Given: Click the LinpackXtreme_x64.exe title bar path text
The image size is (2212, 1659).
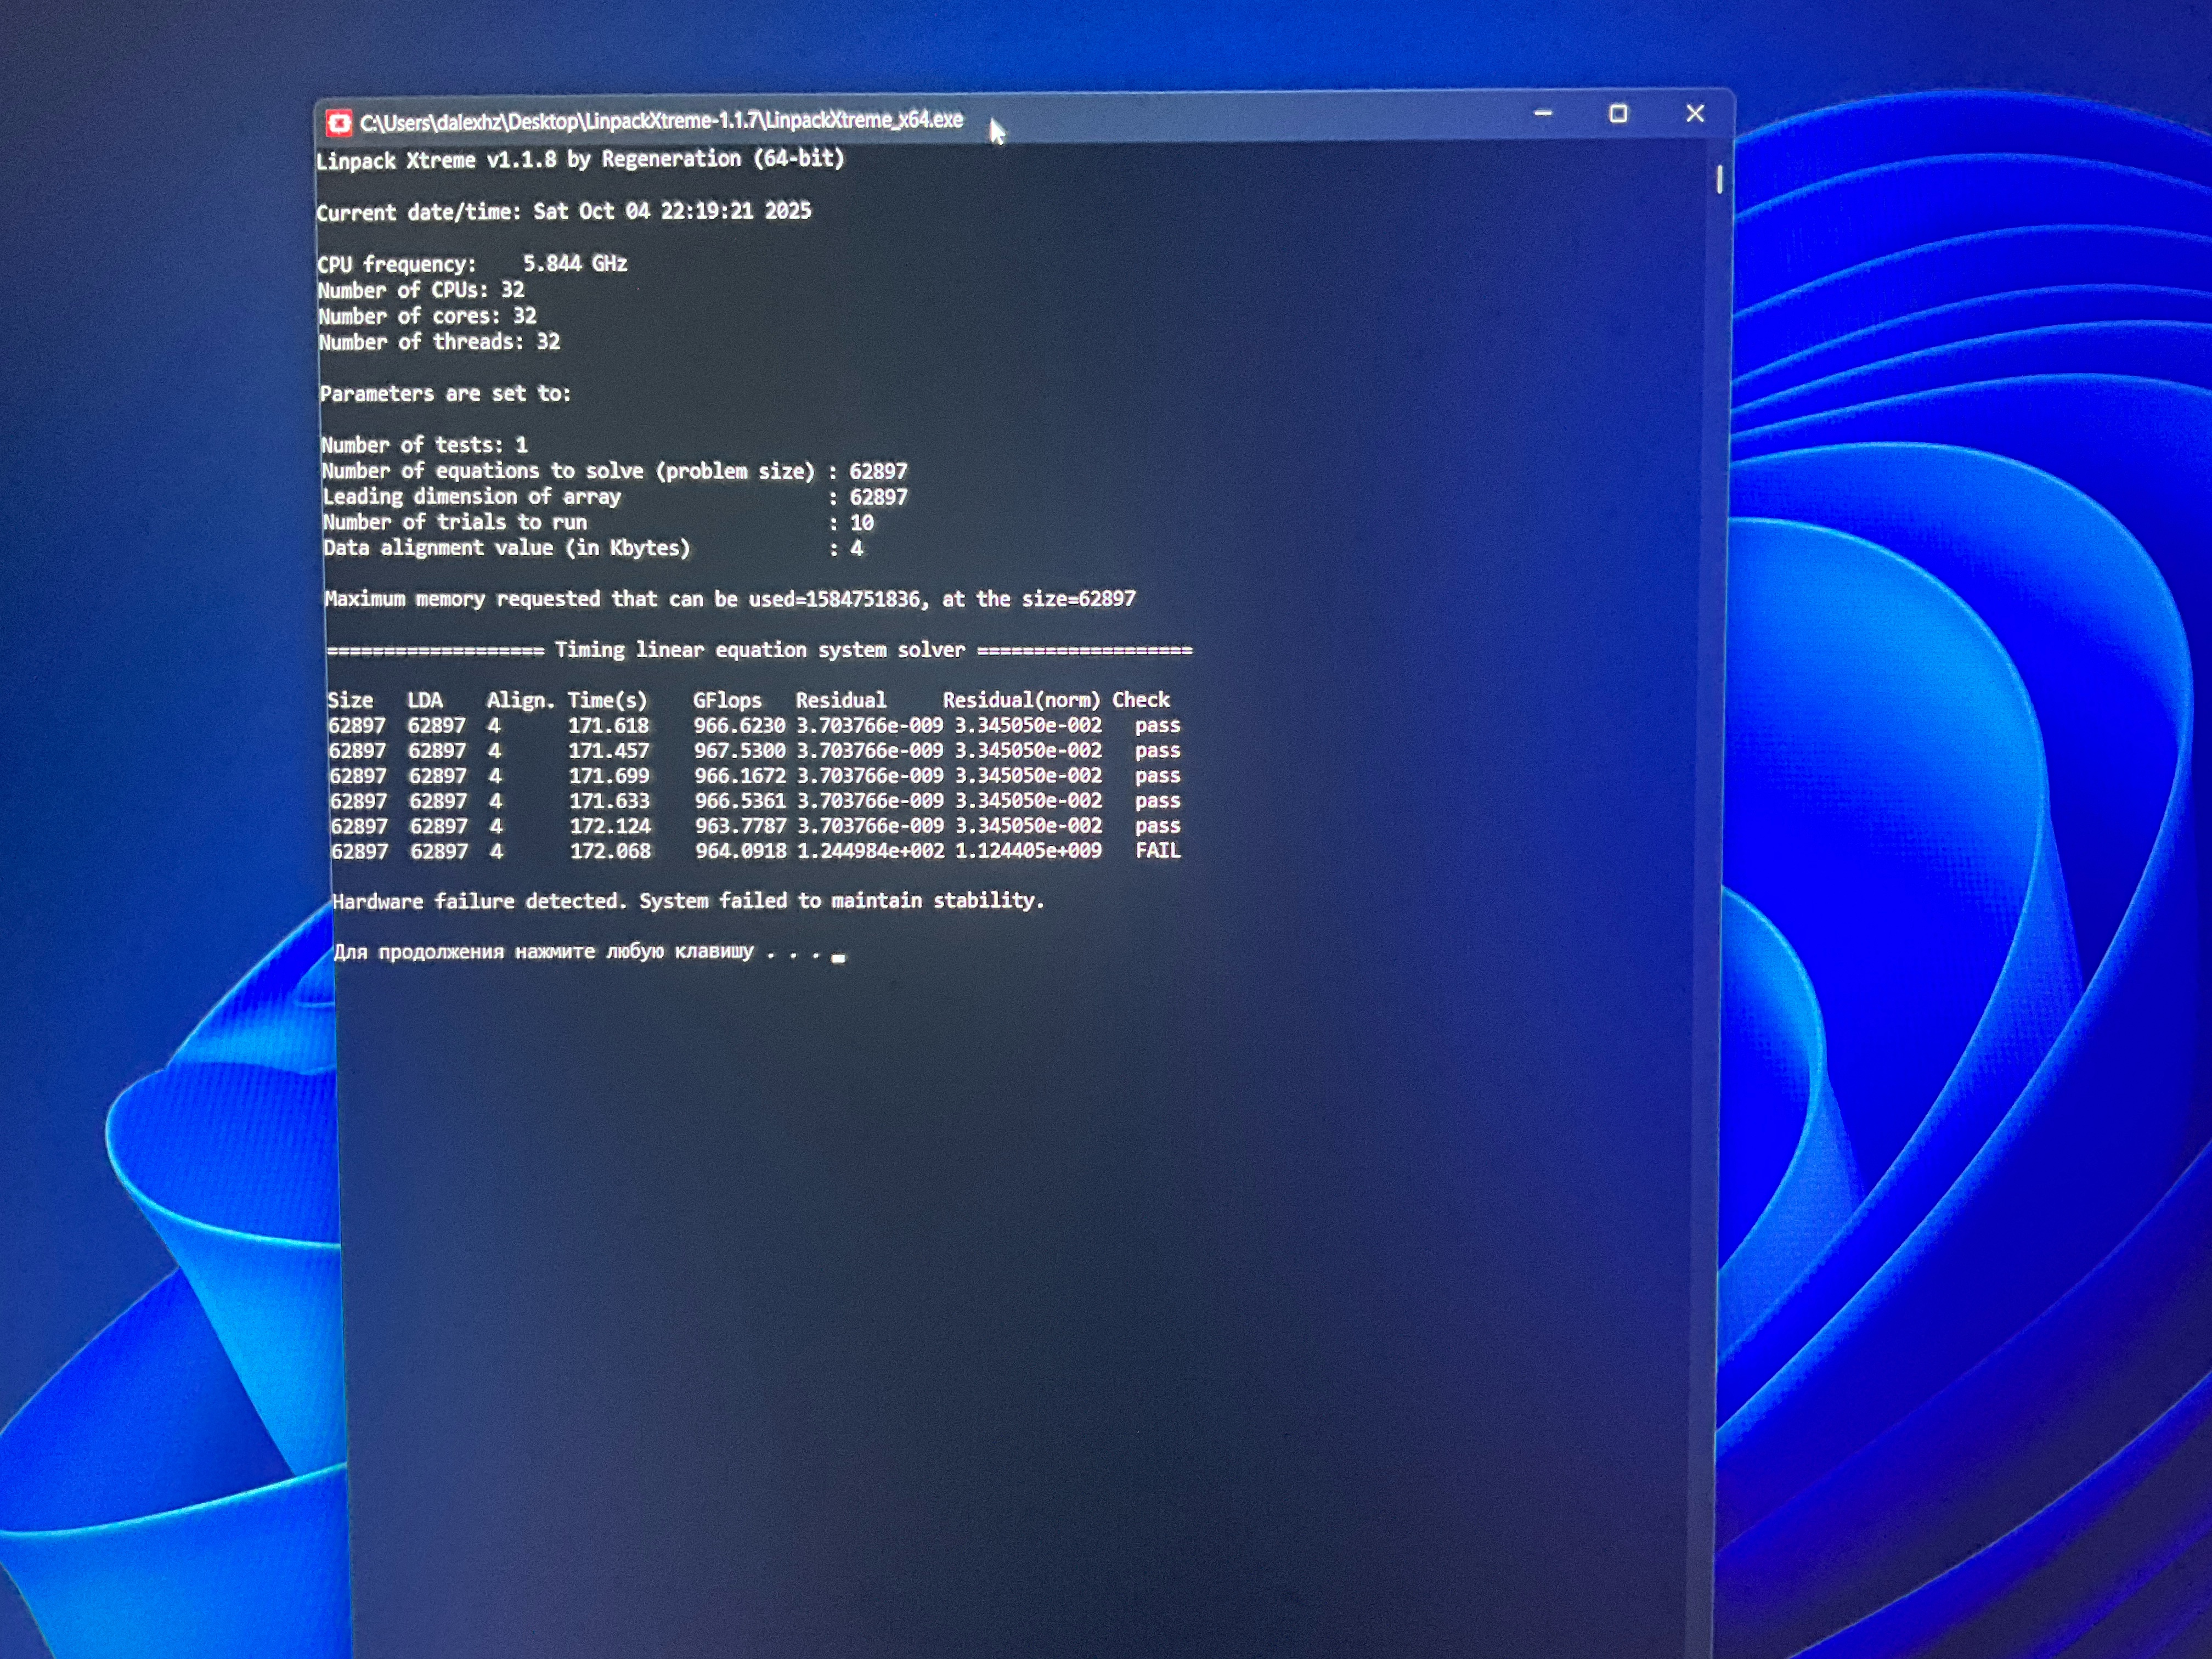Looking at the screenshot, I should click(x=661, y=121).
